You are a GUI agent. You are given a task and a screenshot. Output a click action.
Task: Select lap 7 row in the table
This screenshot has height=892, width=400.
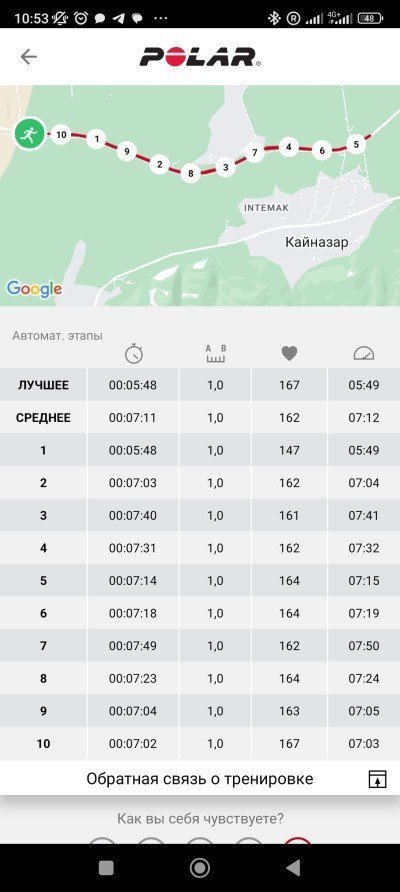click(200, 646)
